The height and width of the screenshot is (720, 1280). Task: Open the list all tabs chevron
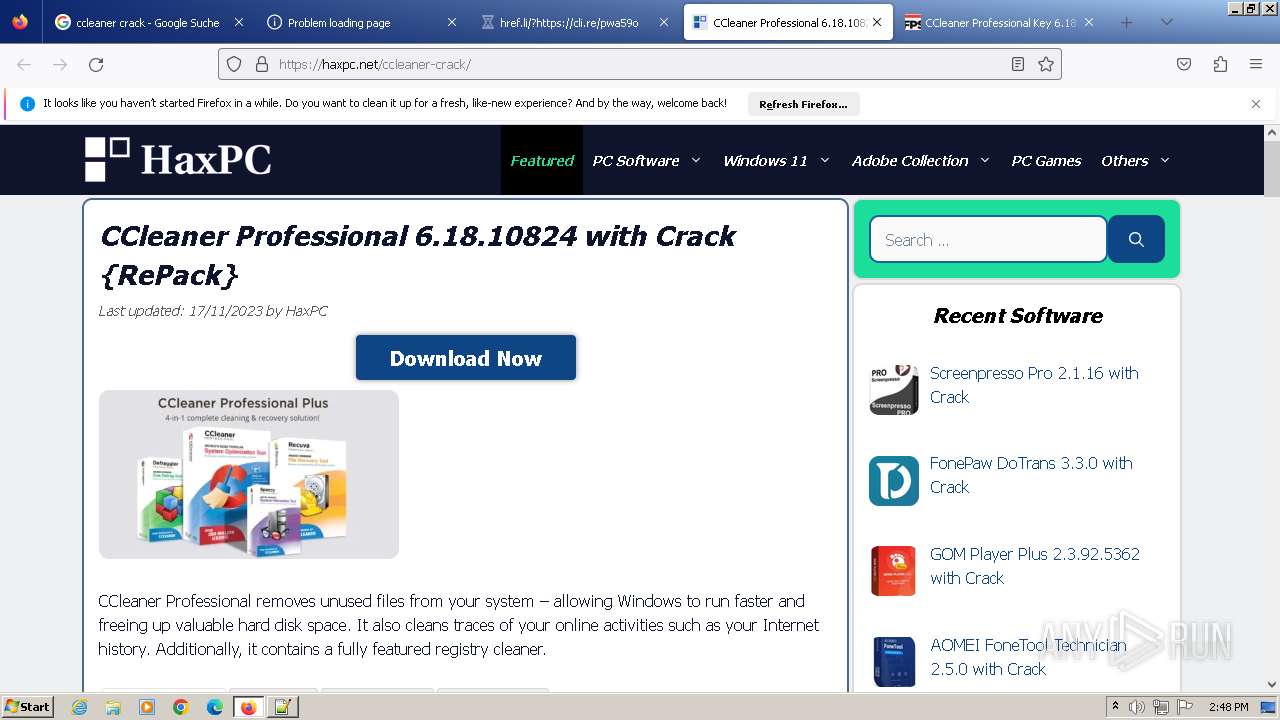click(1166, 22)
